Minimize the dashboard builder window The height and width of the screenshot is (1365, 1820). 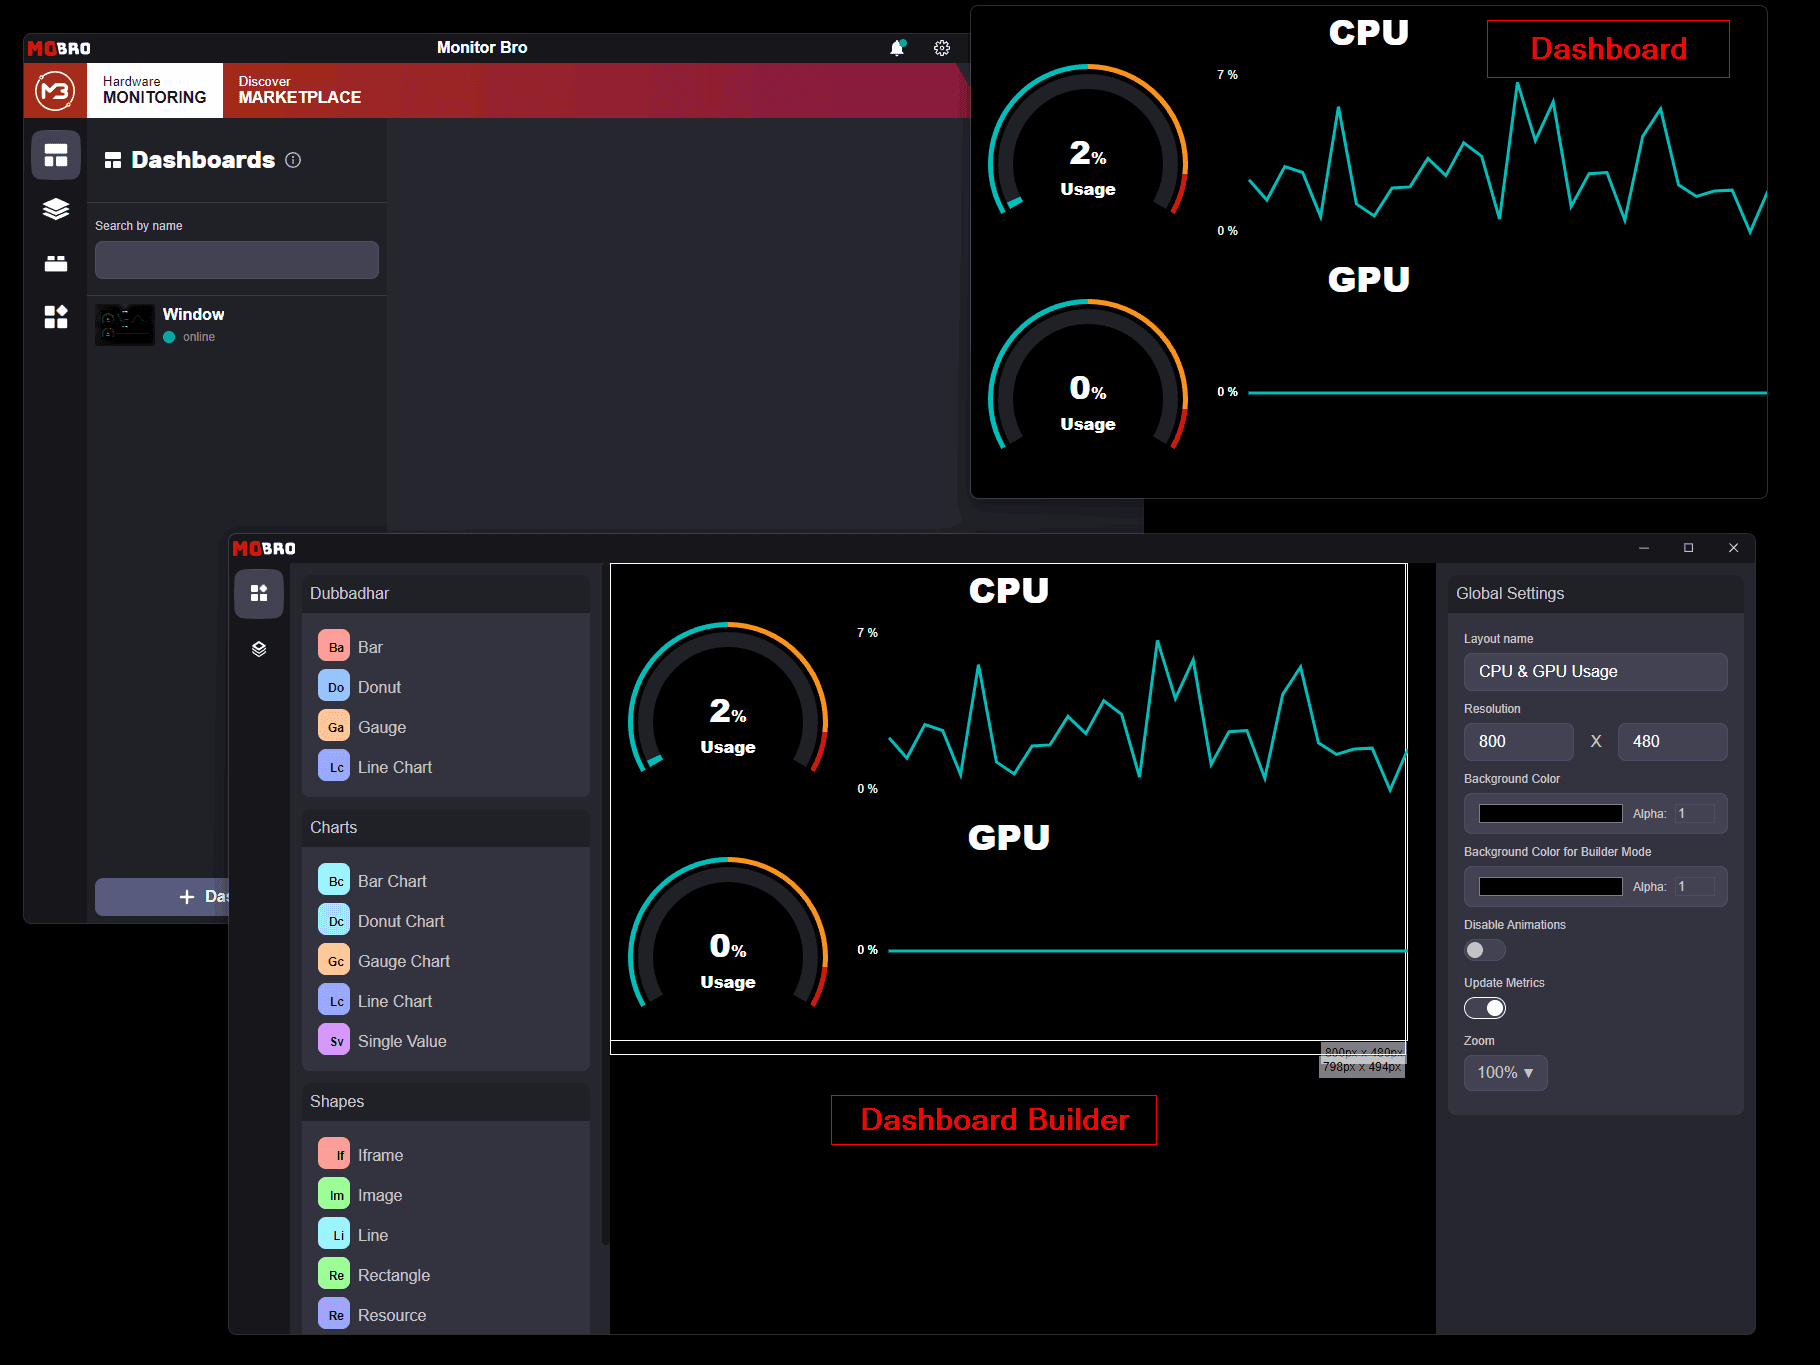point(1644,548)
